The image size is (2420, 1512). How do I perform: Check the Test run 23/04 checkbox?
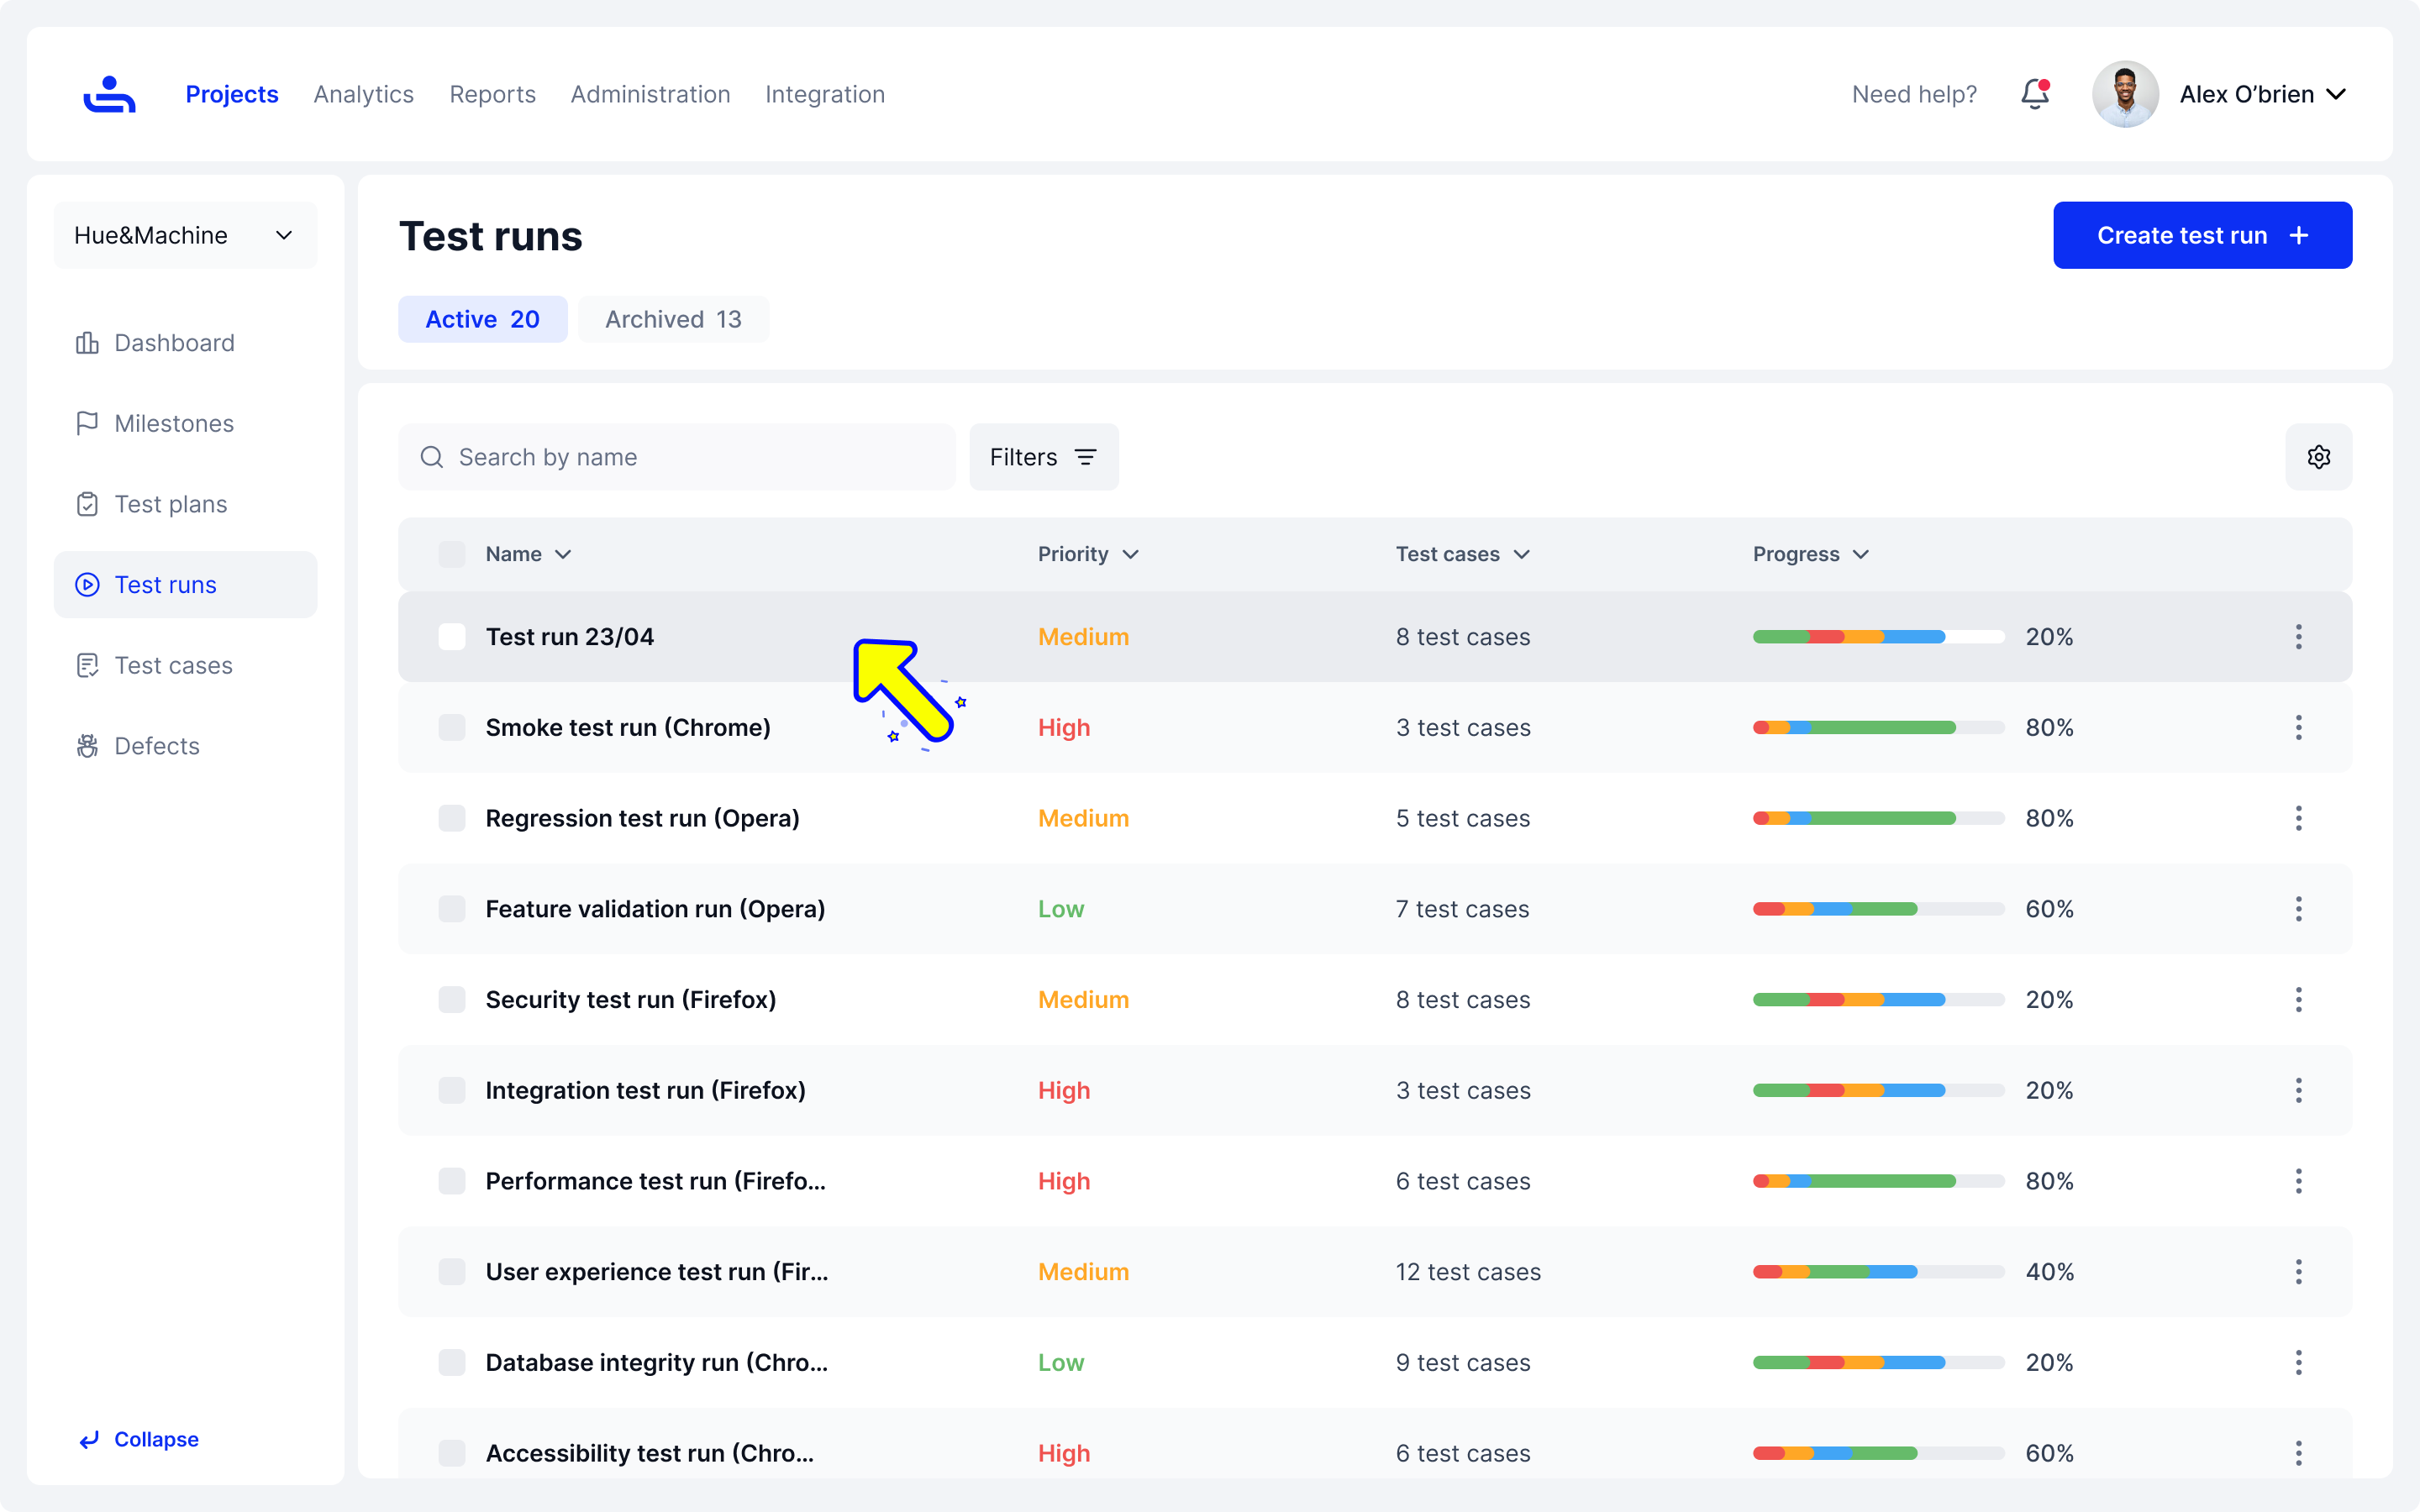pyautogui.click(x=452, y=637)
